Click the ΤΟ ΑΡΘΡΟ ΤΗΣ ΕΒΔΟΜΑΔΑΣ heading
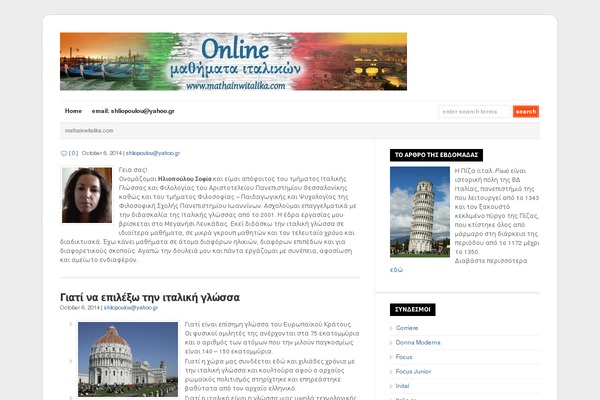Viewport: 600px width, 400px height. (x=436, y=155)
